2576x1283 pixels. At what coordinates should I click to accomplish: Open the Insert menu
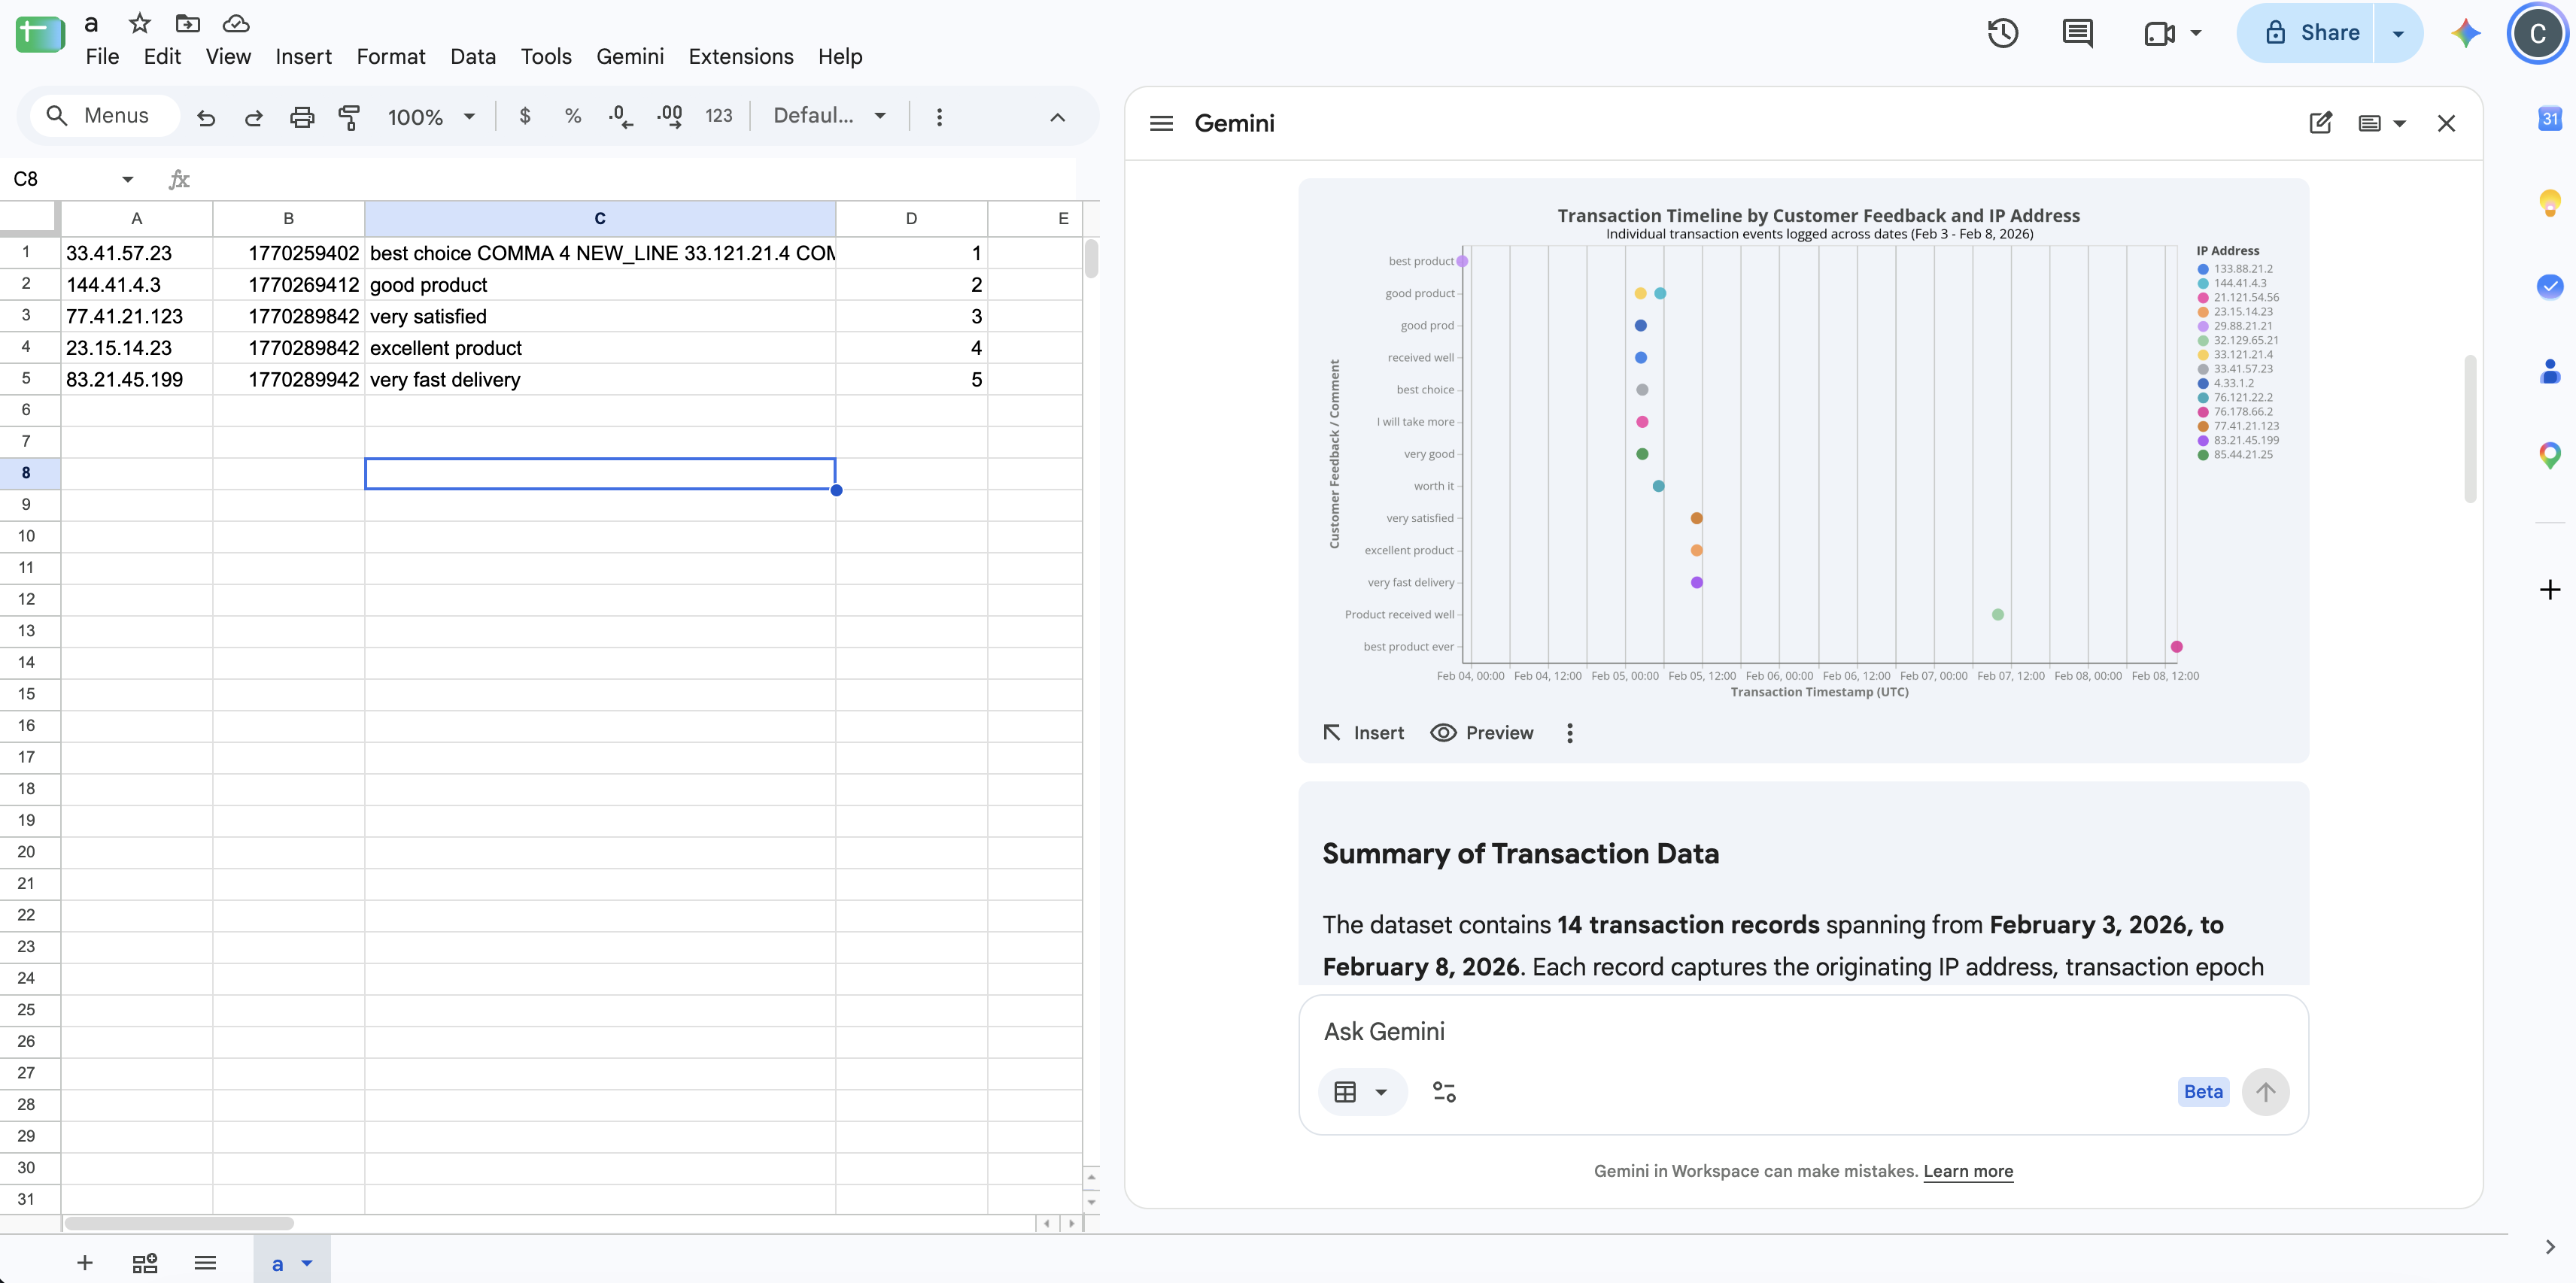303,57
